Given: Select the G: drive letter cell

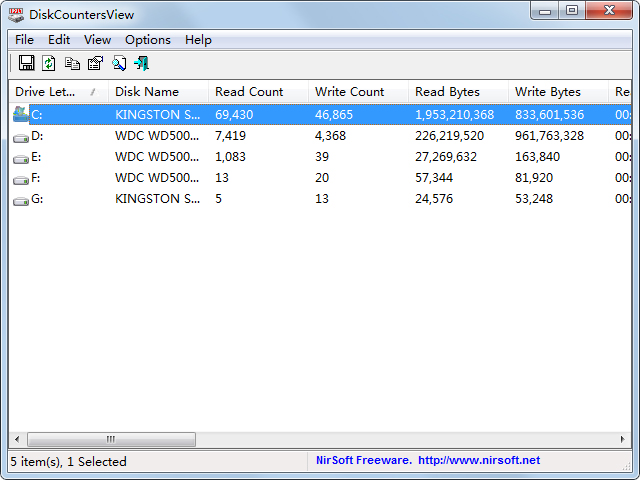Looking at the screenshot, I should [37, 199].
